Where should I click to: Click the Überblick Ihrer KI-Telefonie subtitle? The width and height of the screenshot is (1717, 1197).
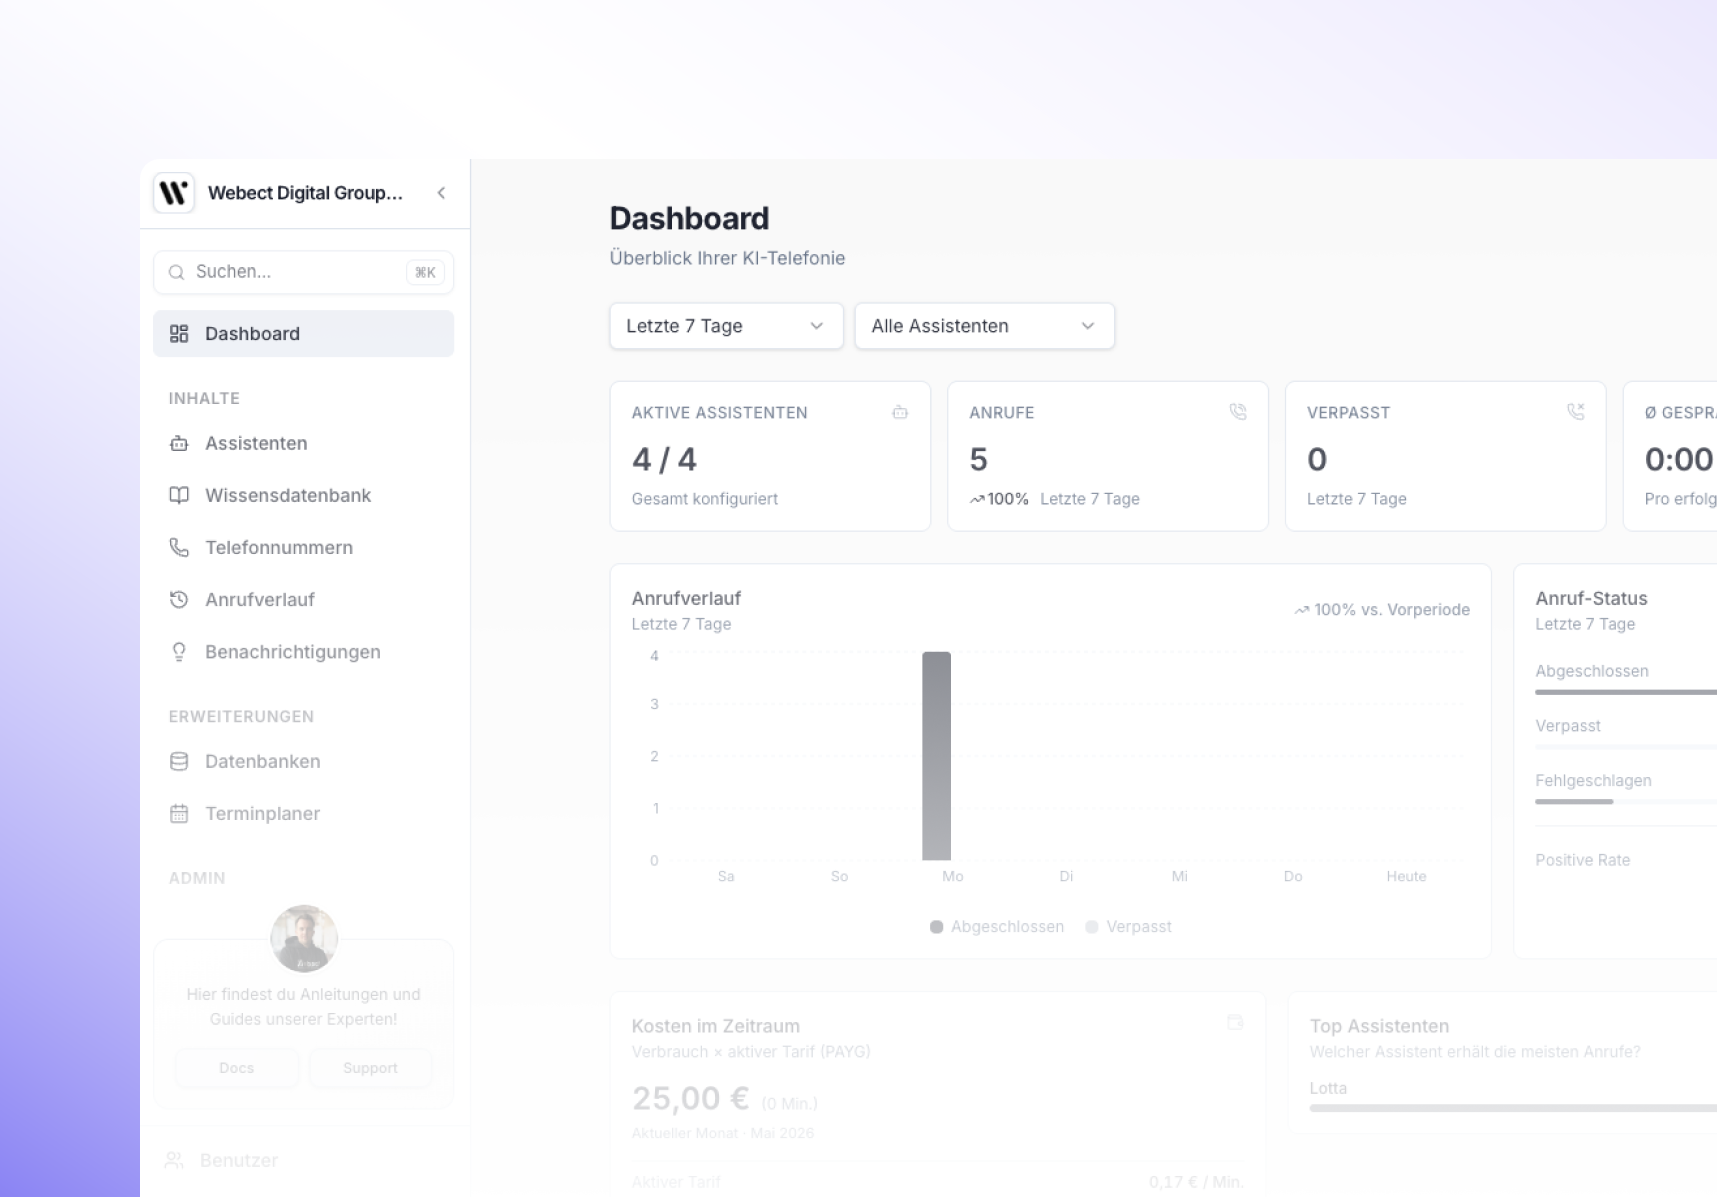(727, 258)
